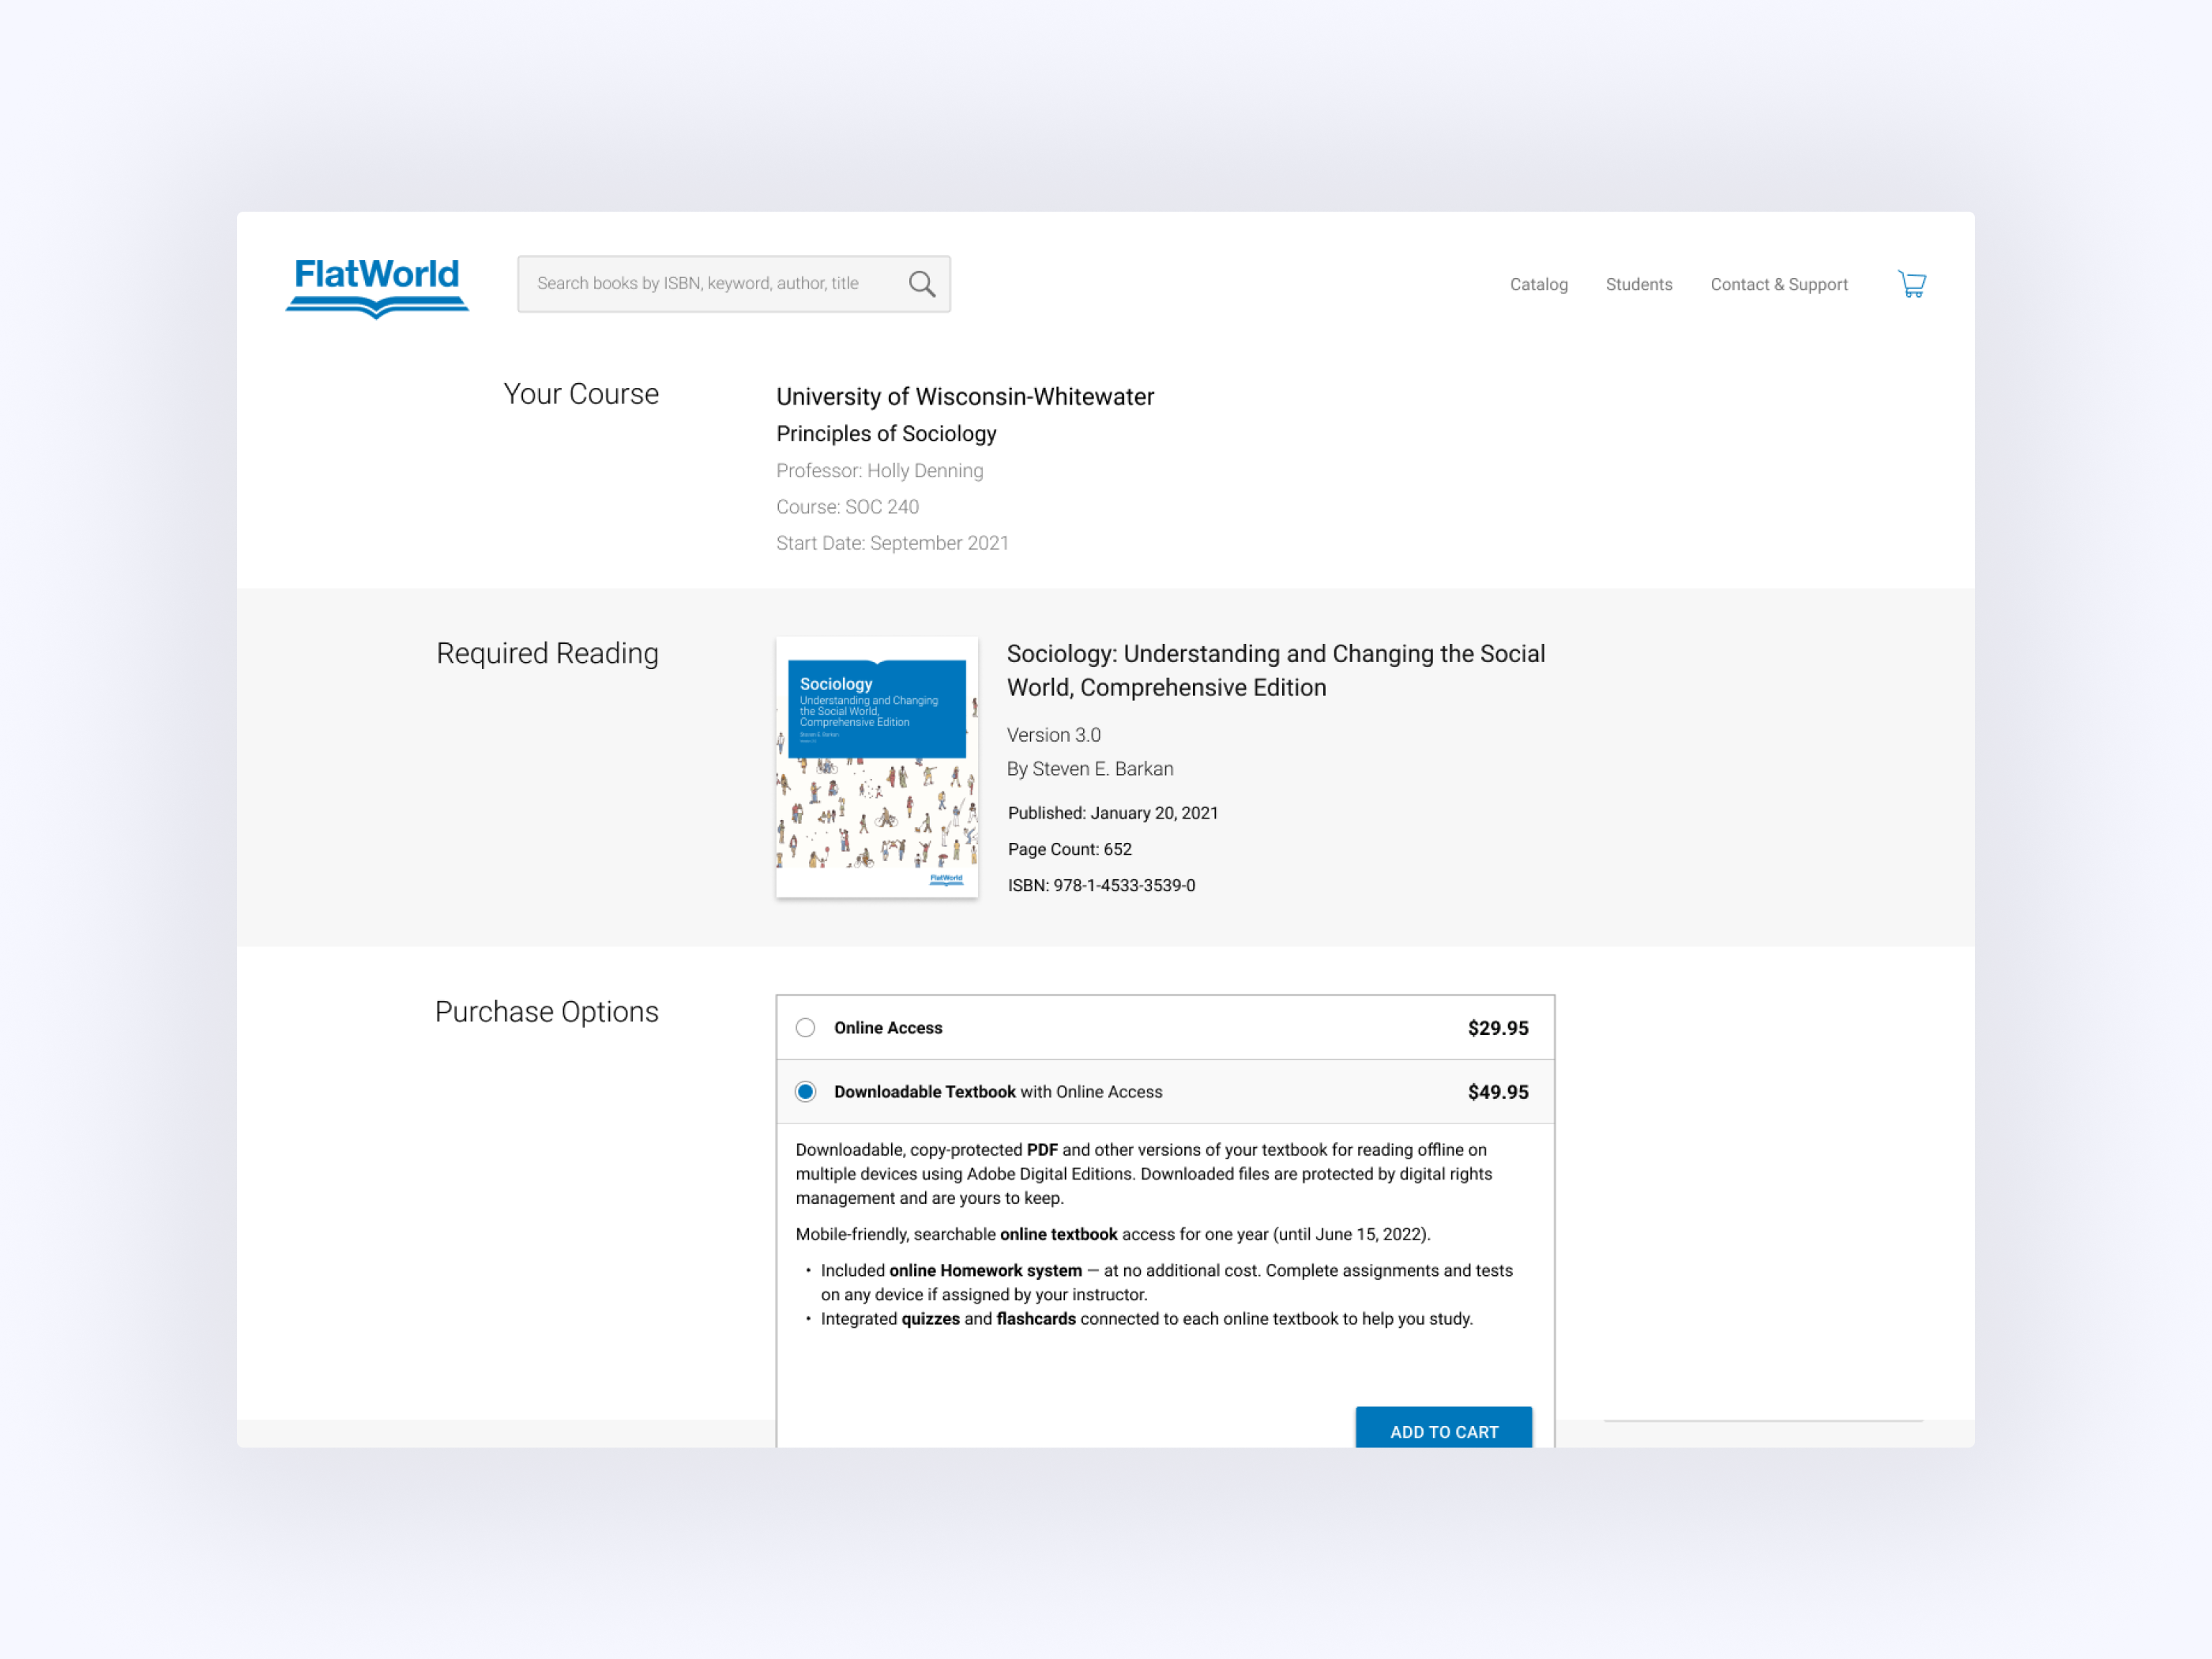2212x1659 pixels.
Task: Select the Online Access radio button
Action: [x=805, y=1028]
